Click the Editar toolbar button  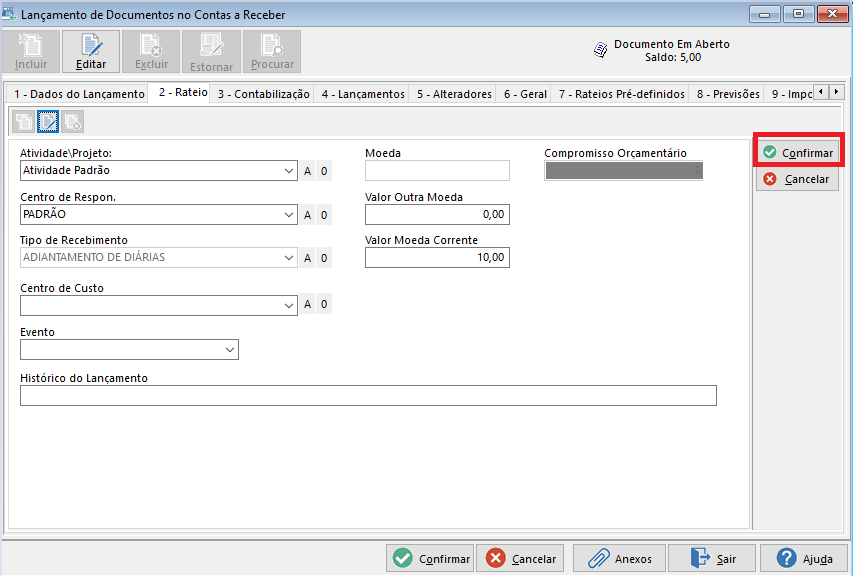(x=91, y=52)
